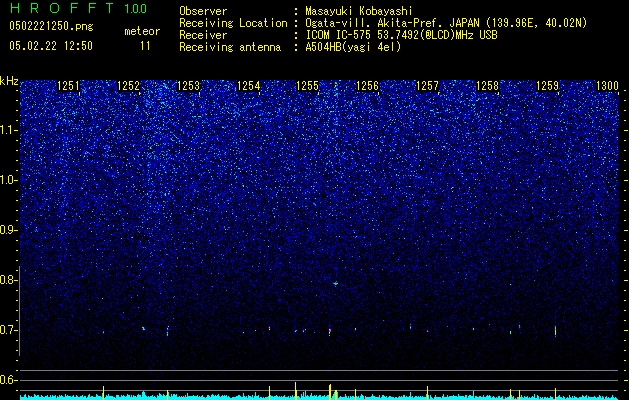Screen dimensions: 629x400
Task: Click the 1256 time marker
Action: coord(367,86)
